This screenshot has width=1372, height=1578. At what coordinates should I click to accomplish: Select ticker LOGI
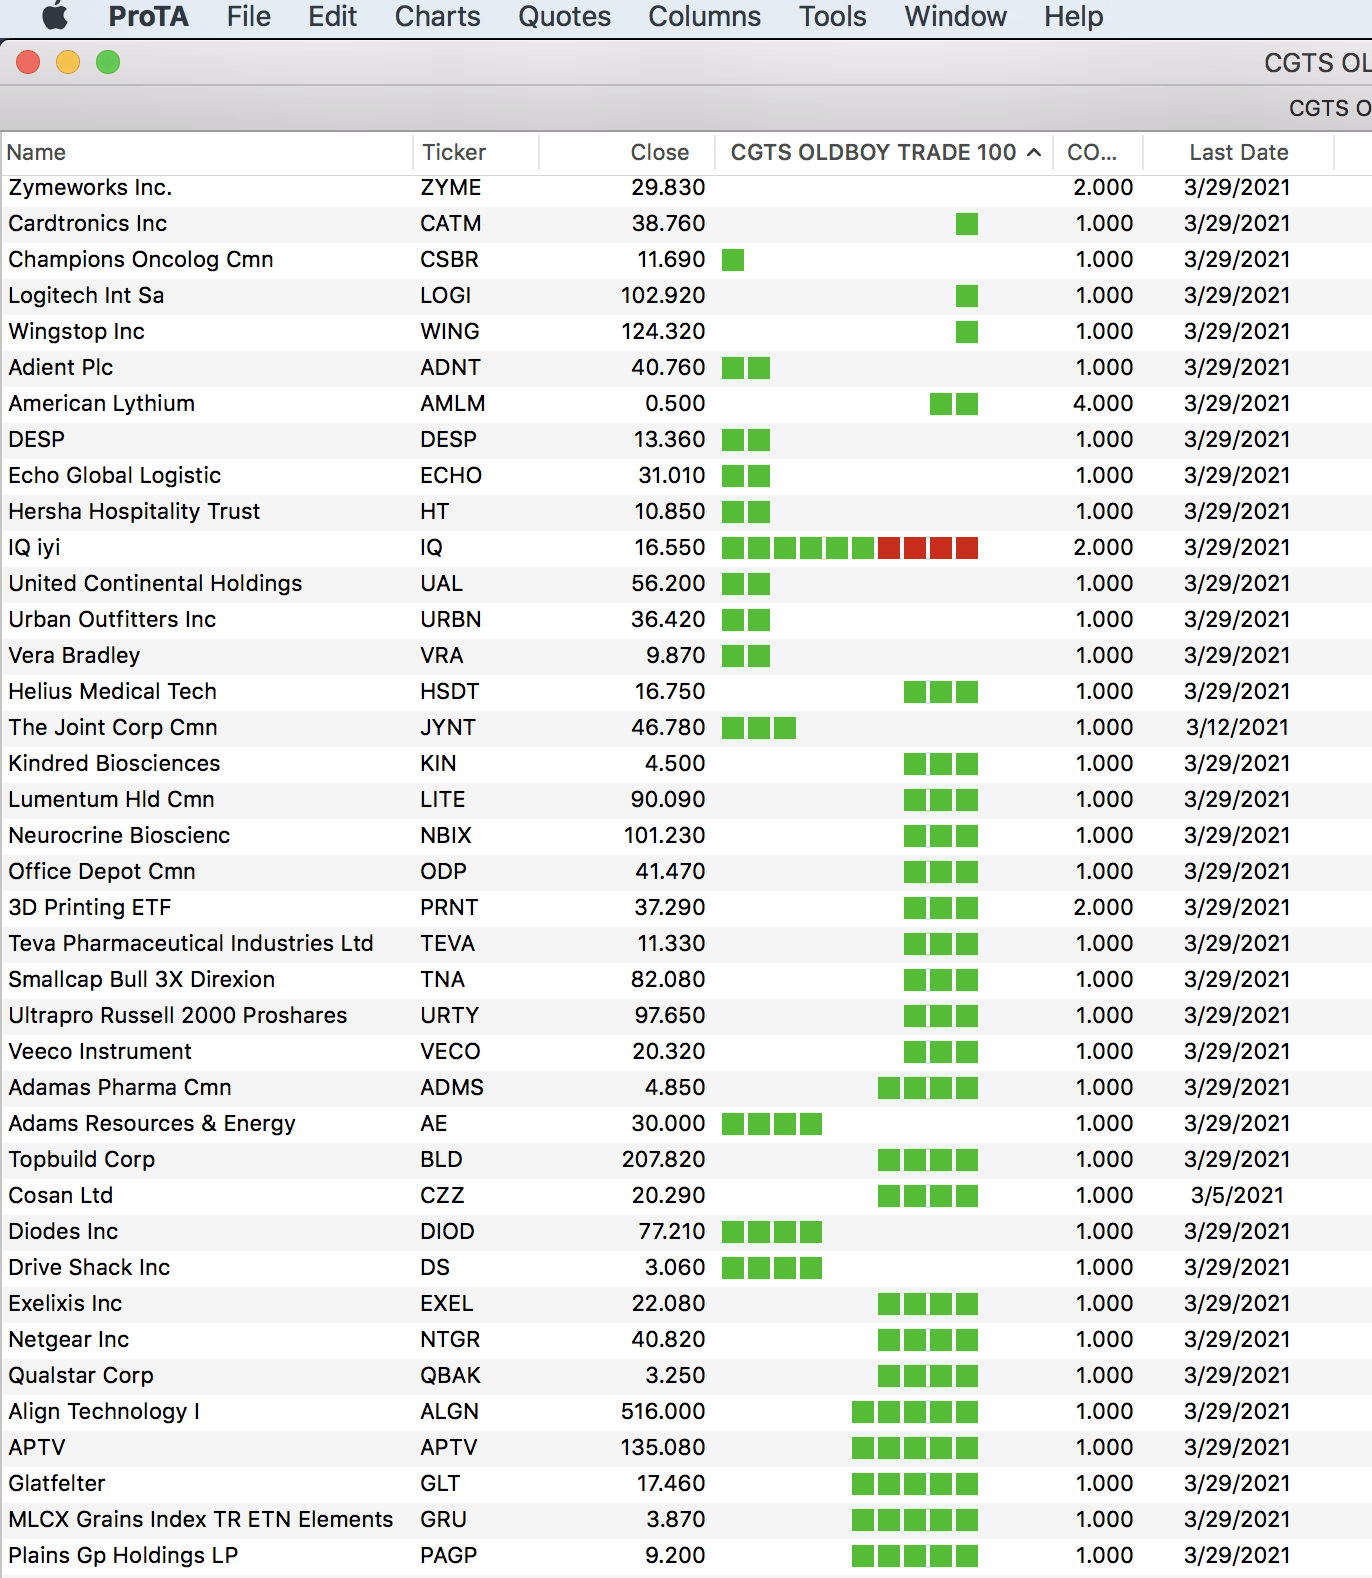[446, 295]
